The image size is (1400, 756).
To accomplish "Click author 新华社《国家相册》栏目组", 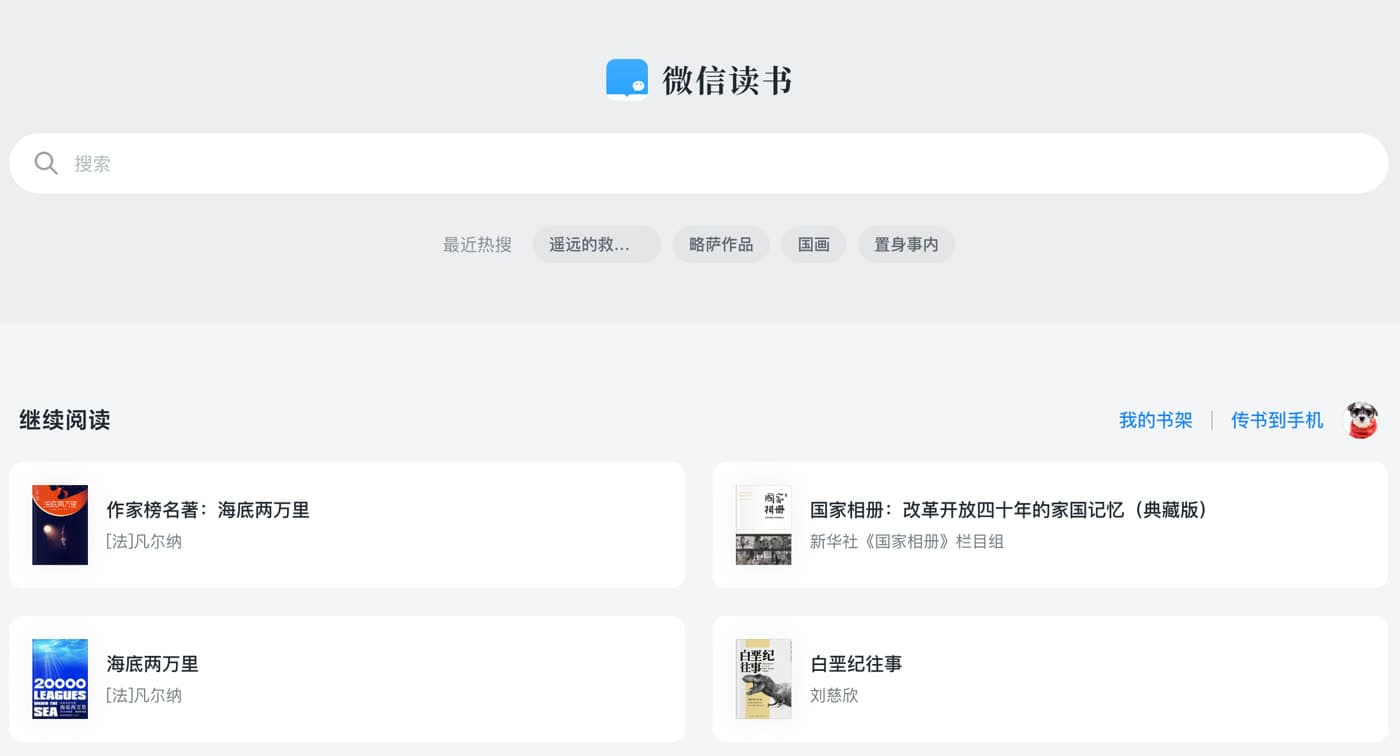I will point(907,541).
